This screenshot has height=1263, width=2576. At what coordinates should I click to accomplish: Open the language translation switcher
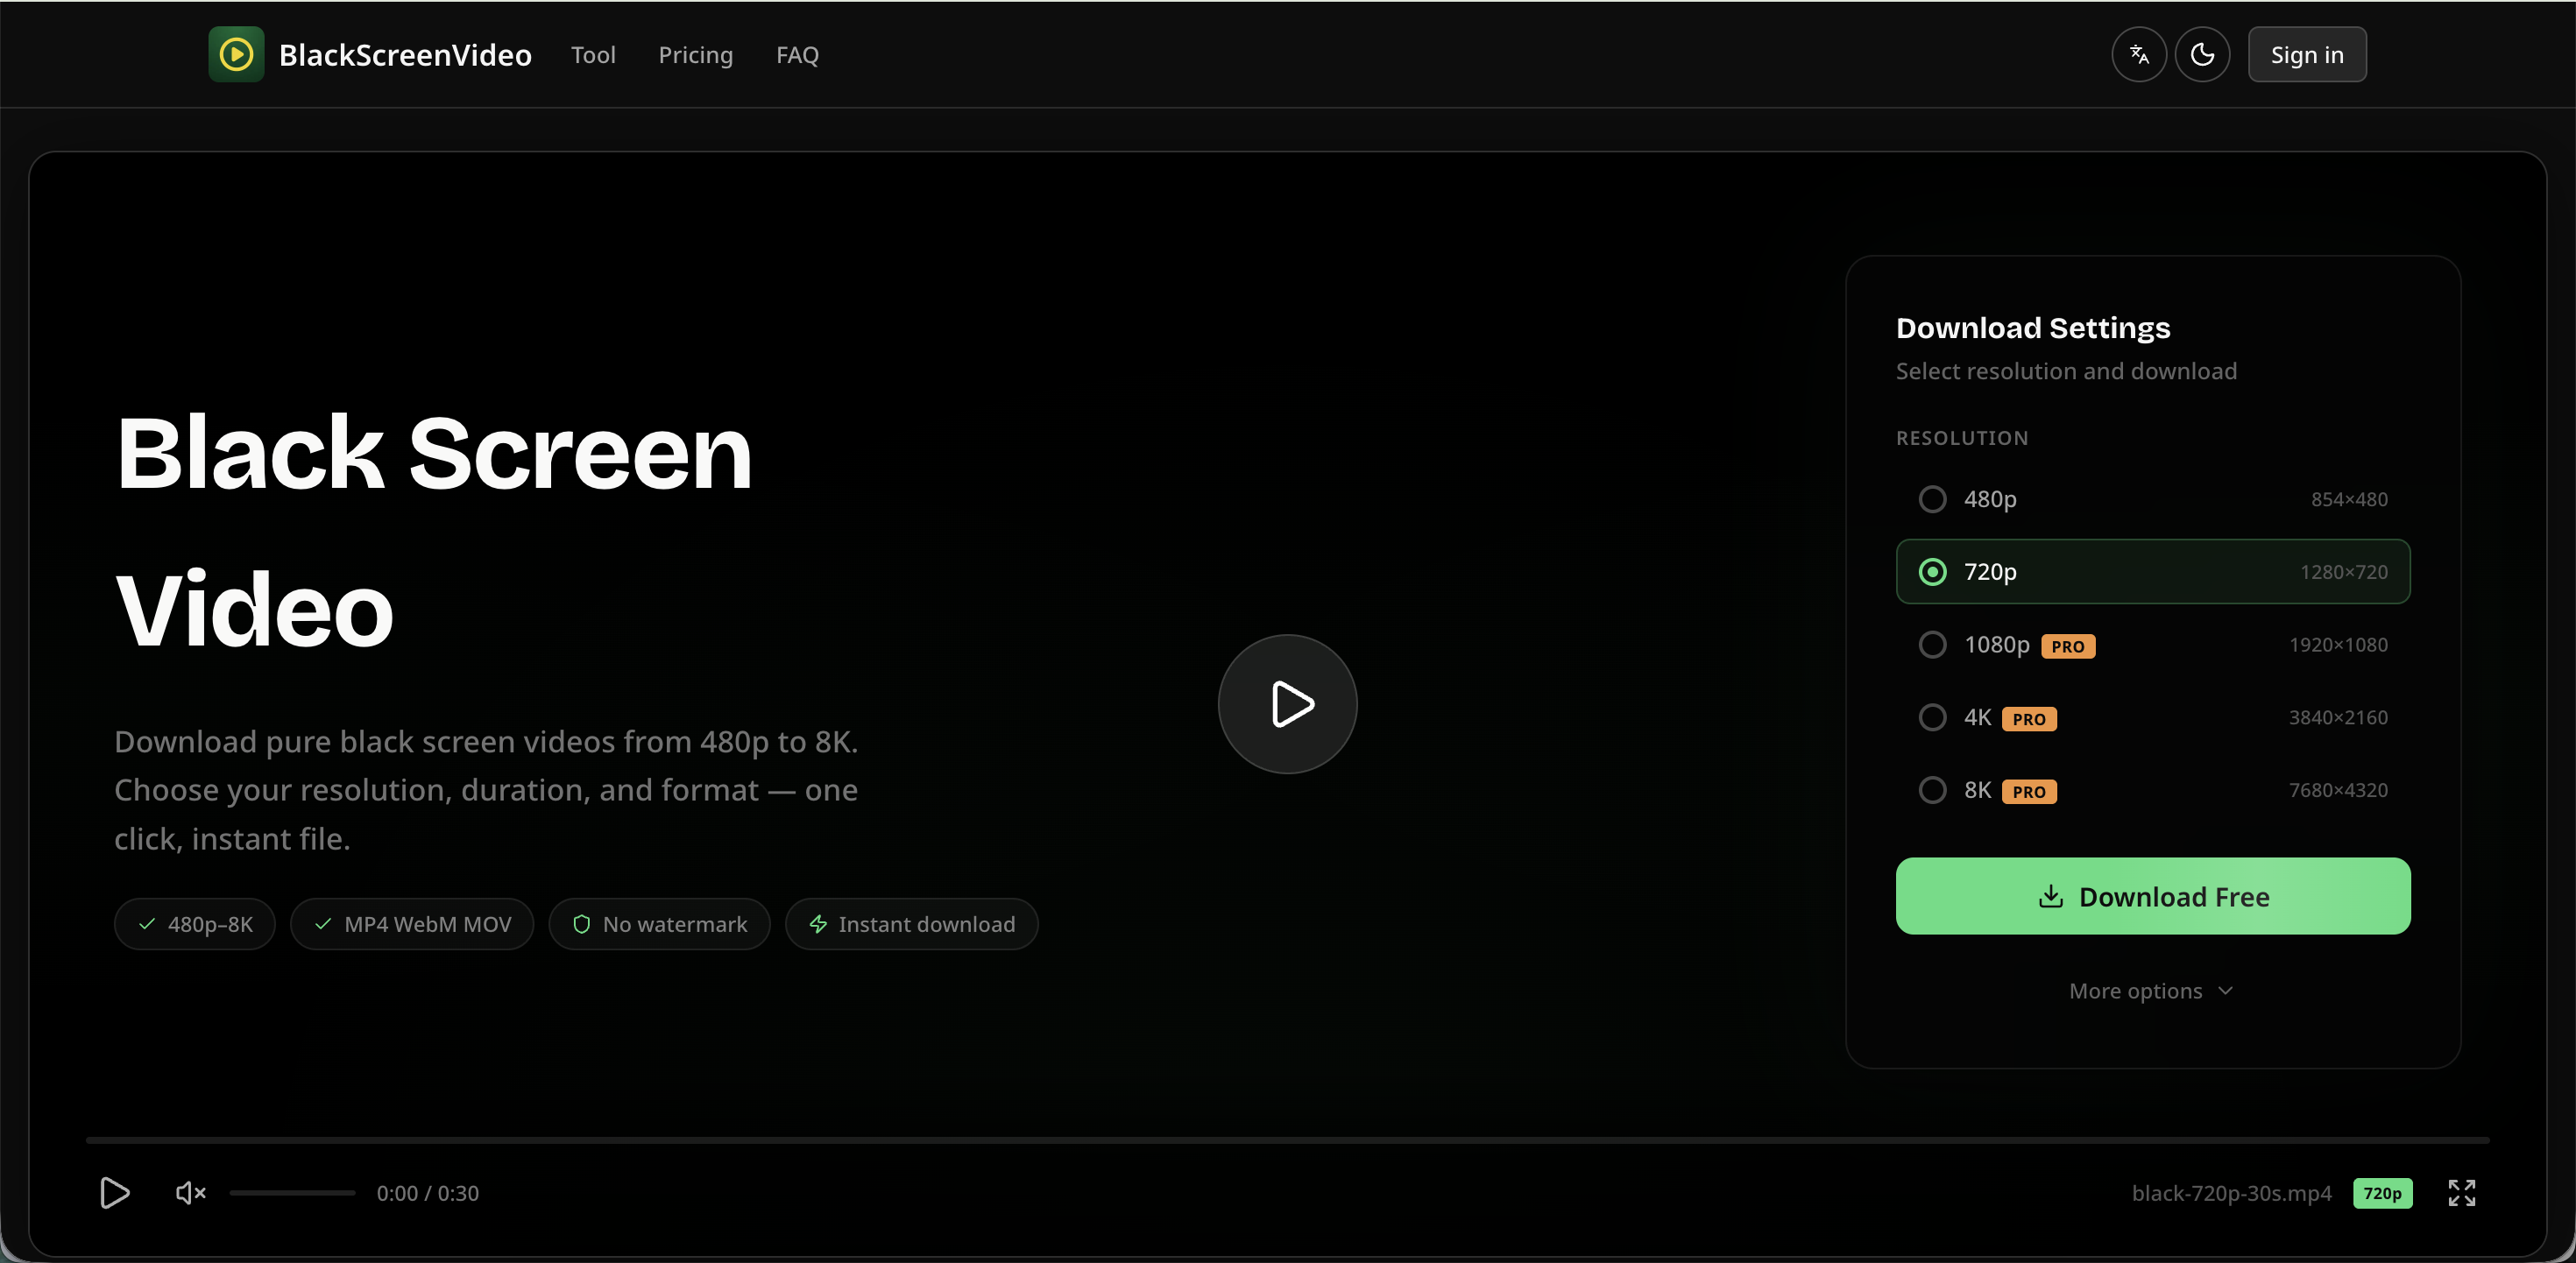click(x=2139, y=54)
